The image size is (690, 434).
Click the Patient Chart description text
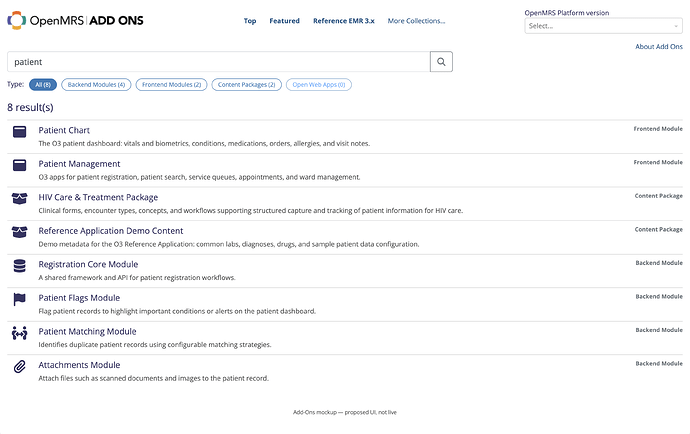[x=204, y=143]
